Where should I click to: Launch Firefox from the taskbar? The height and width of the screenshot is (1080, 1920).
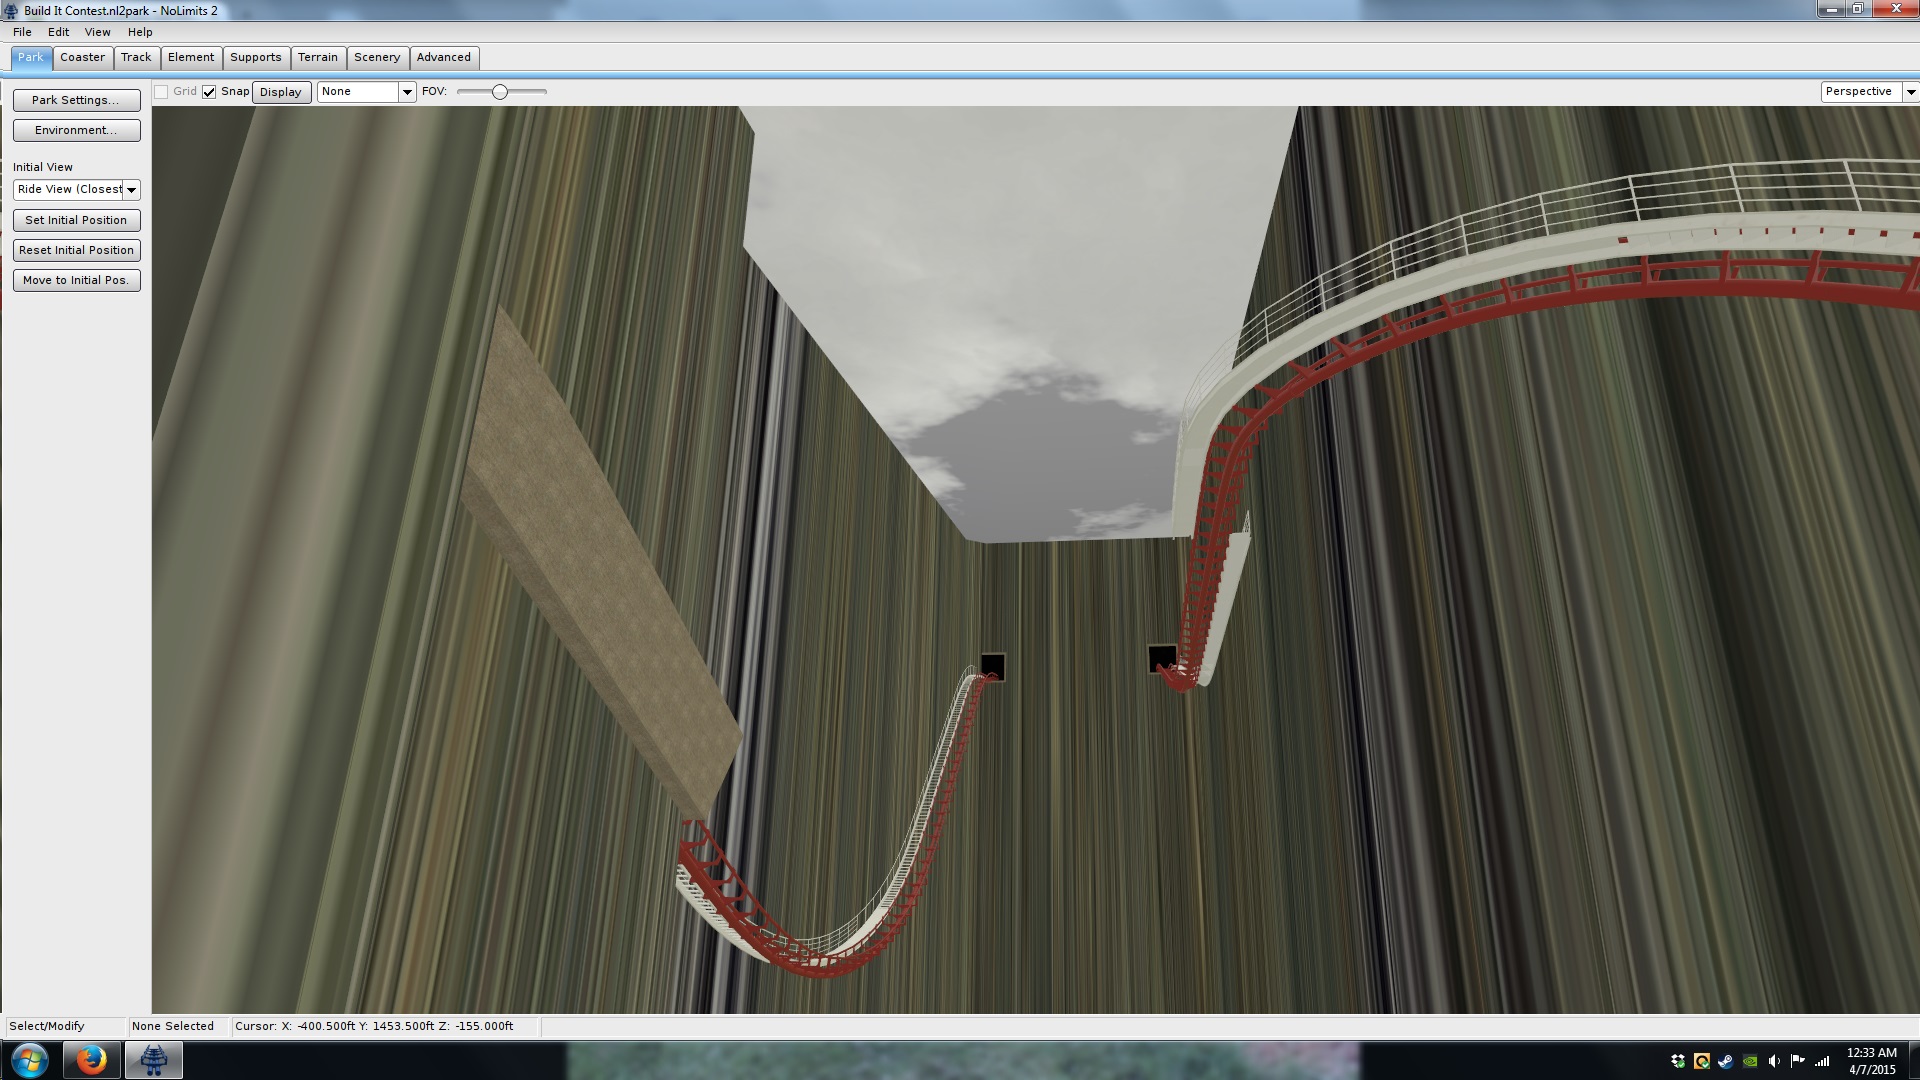(x=91, y=1060)
